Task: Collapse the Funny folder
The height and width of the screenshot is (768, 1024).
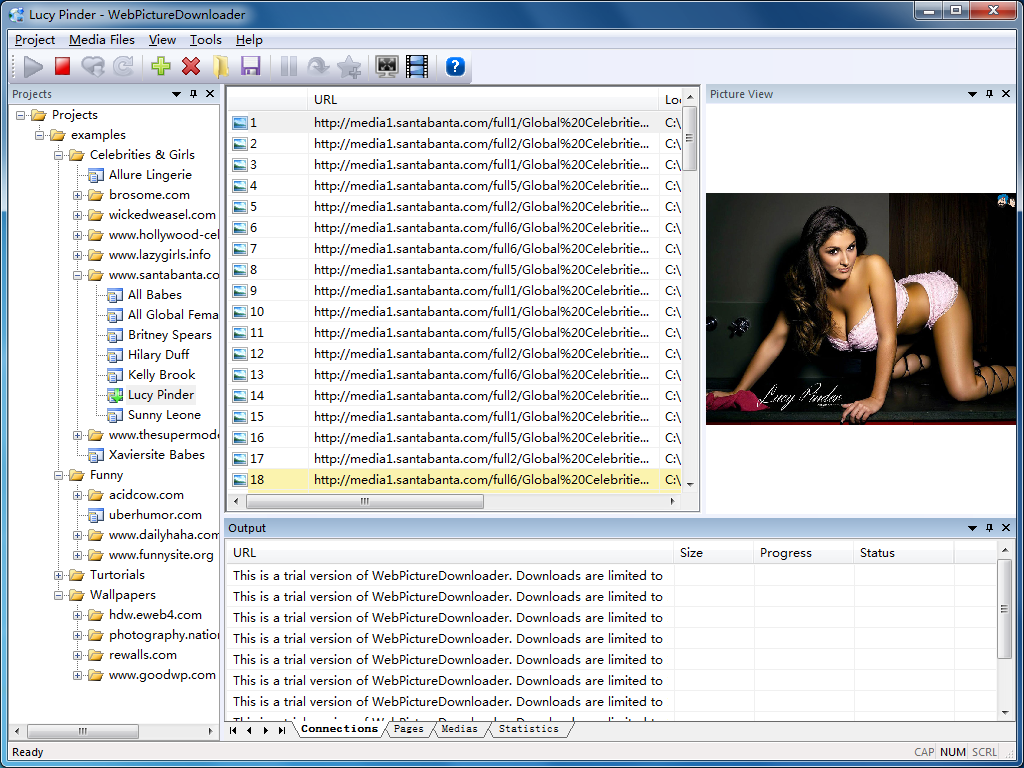Action: point(58,475)
